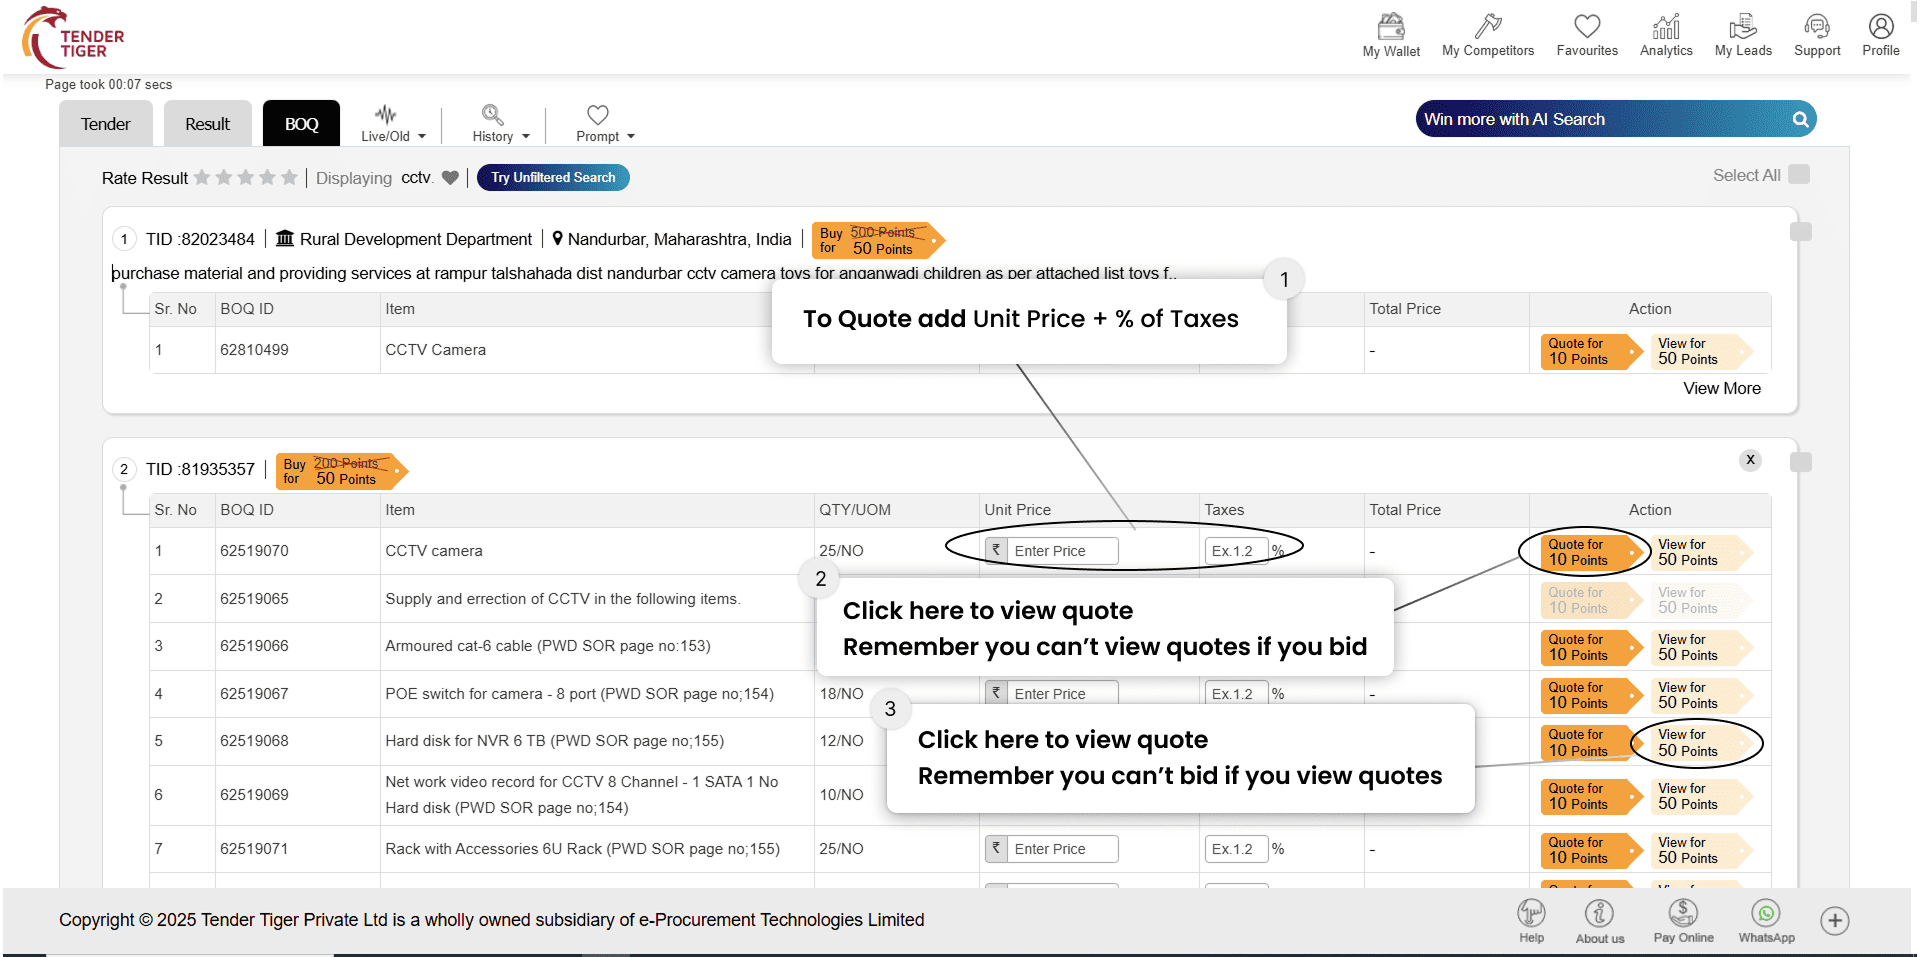Open My Leads icon
Screen dimensions: 1920x957
coord(1742,27)
